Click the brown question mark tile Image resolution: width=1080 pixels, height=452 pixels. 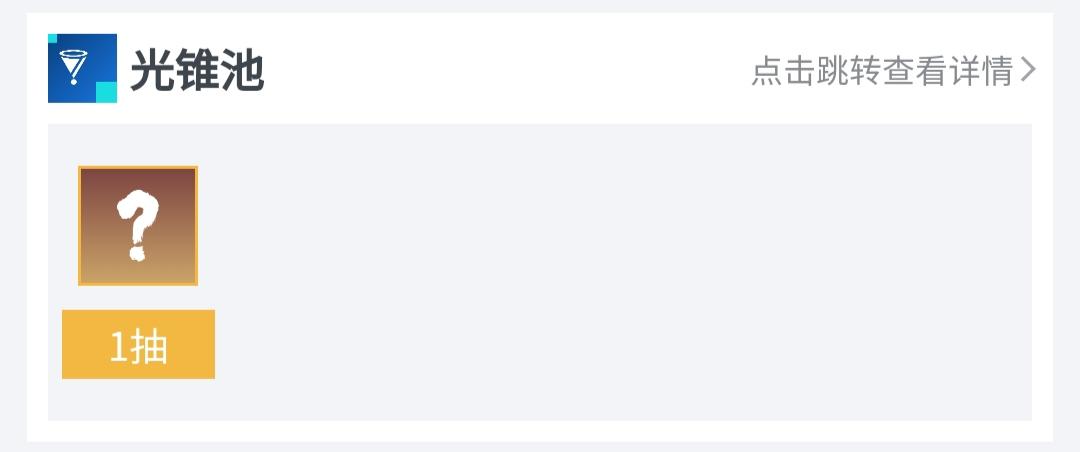point(138,226)
